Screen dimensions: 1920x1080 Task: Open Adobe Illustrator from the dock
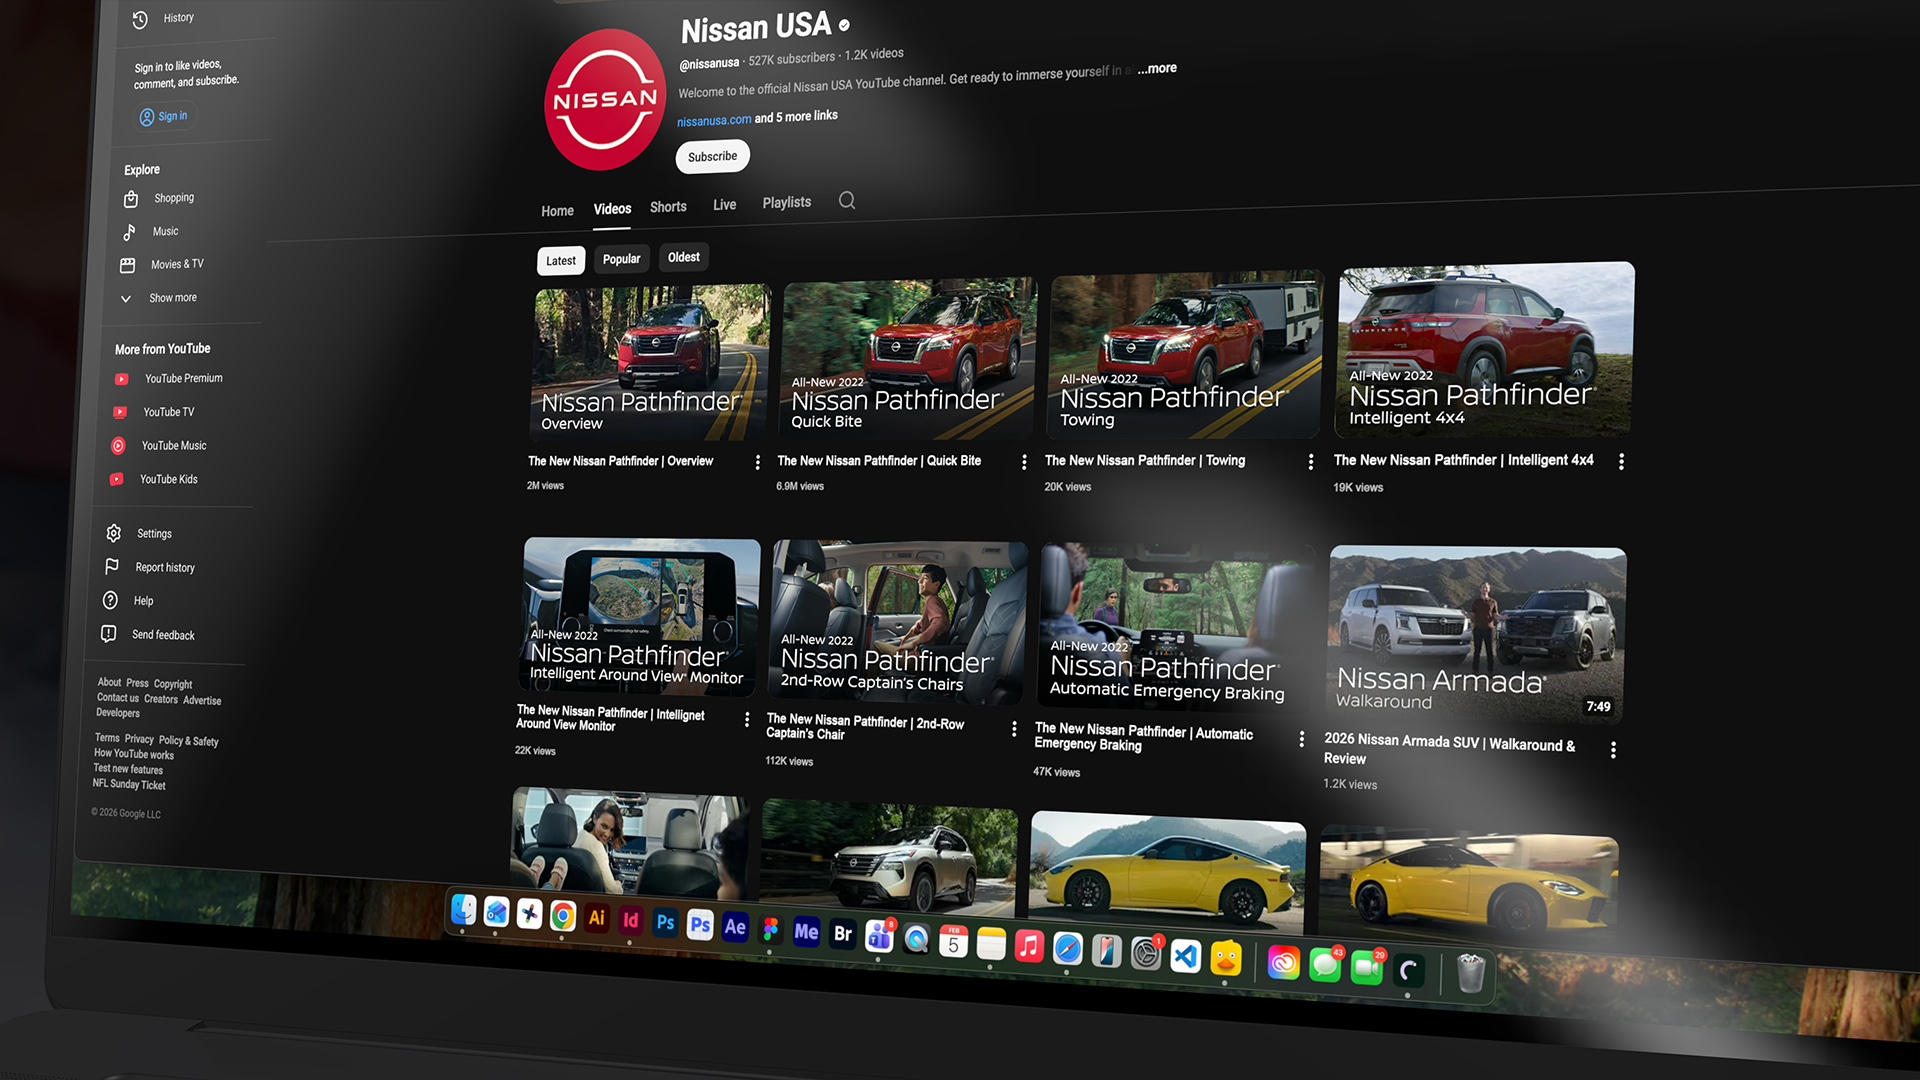pyautogui.click(x=597, y=918)
